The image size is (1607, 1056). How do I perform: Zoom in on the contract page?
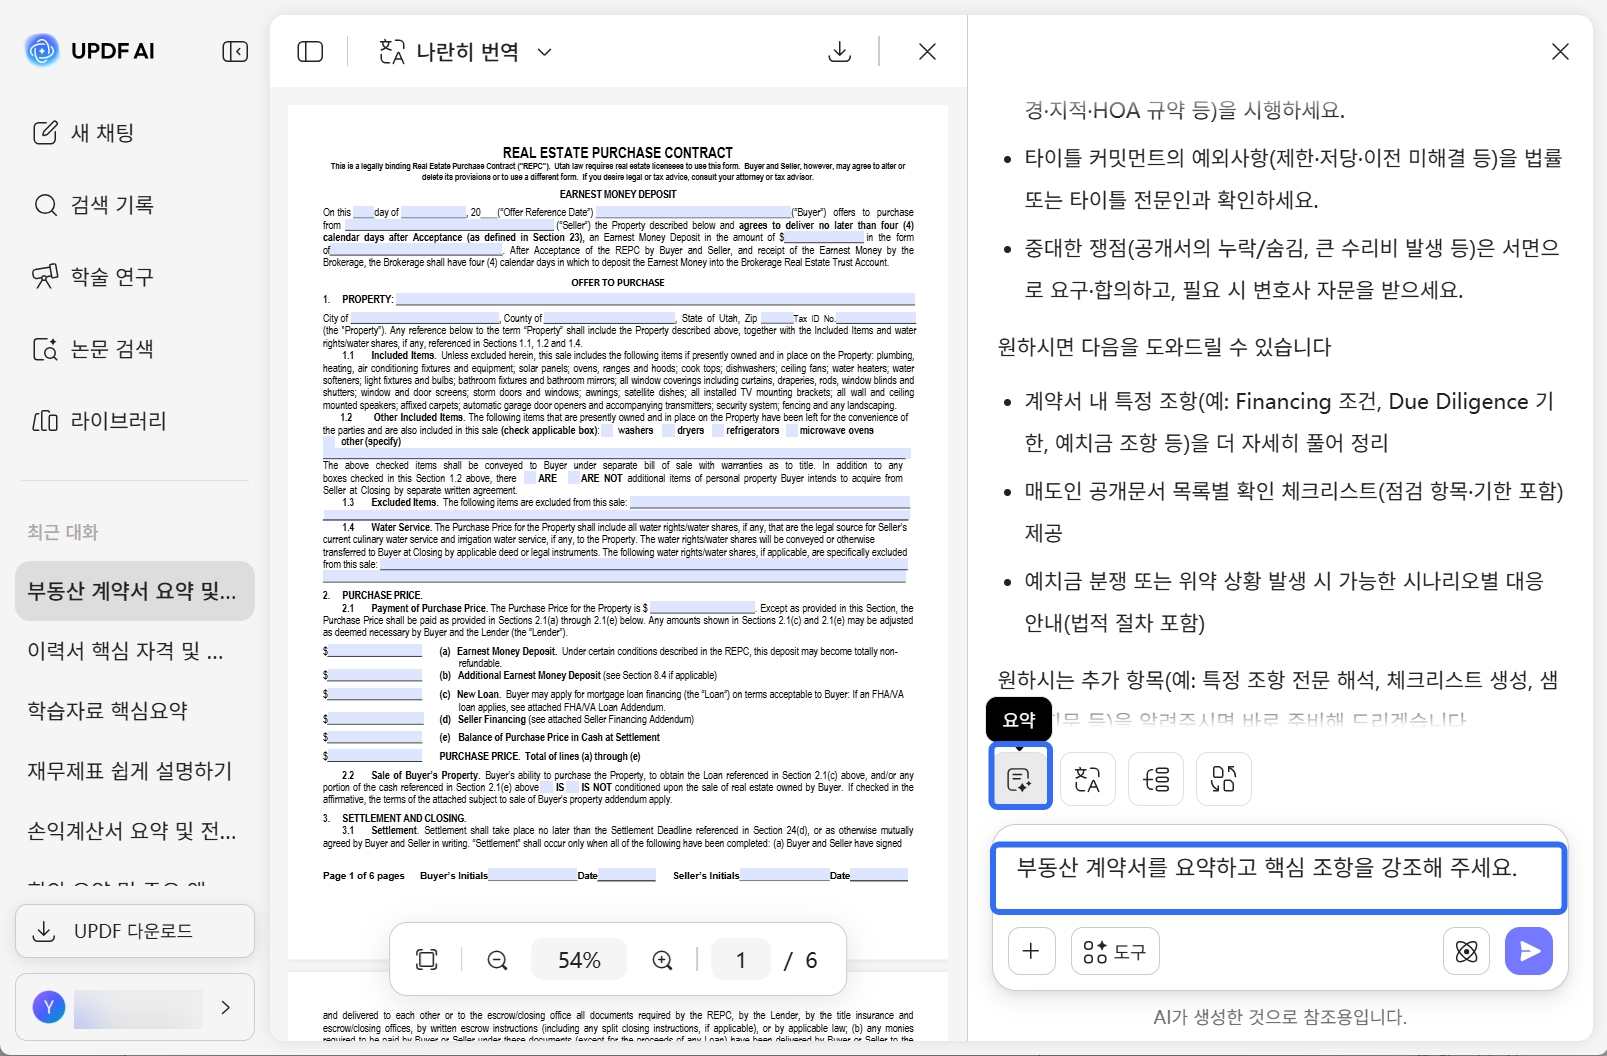coord(660,959)
